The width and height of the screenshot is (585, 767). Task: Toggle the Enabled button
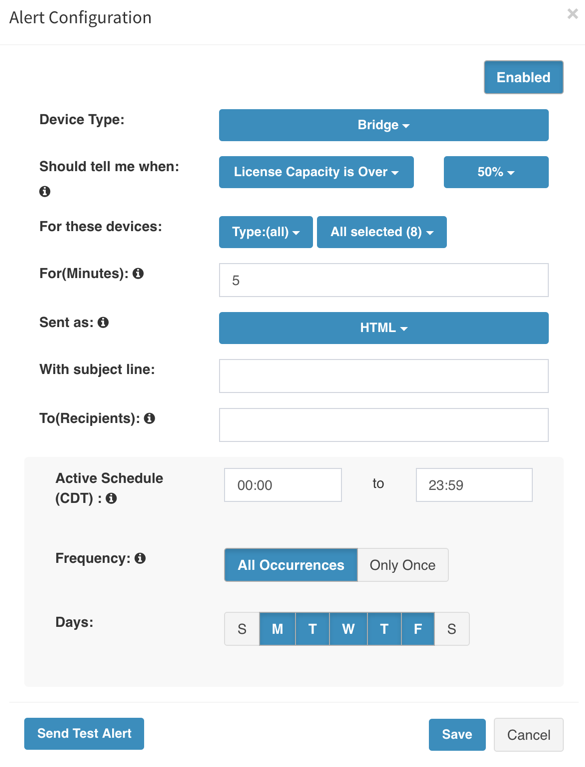[523, 77]
